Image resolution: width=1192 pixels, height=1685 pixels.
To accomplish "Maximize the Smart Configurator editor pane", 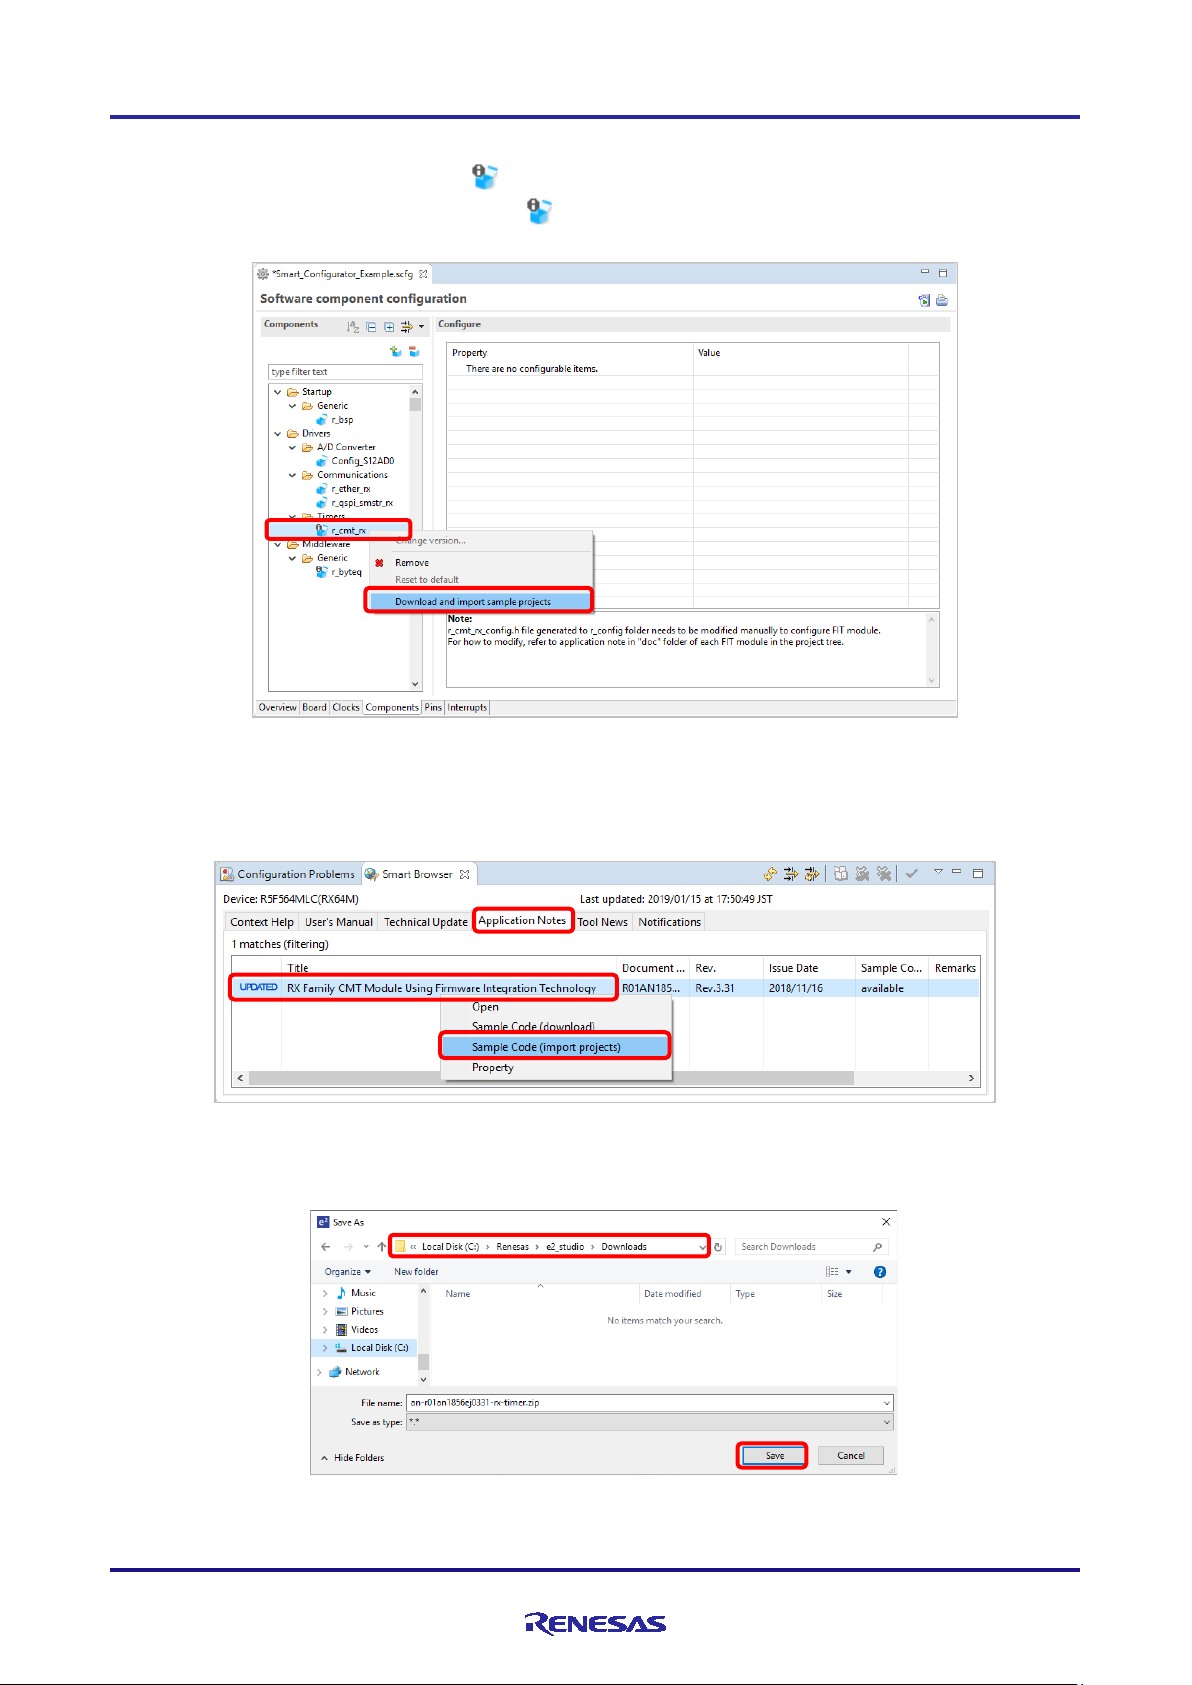I will tap(942, 272).
